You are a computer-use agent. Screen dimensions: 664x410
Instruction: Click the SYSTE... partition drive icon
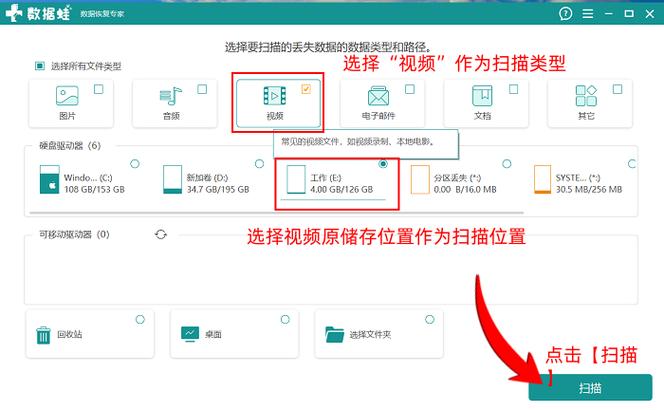(x=542, y=180)
